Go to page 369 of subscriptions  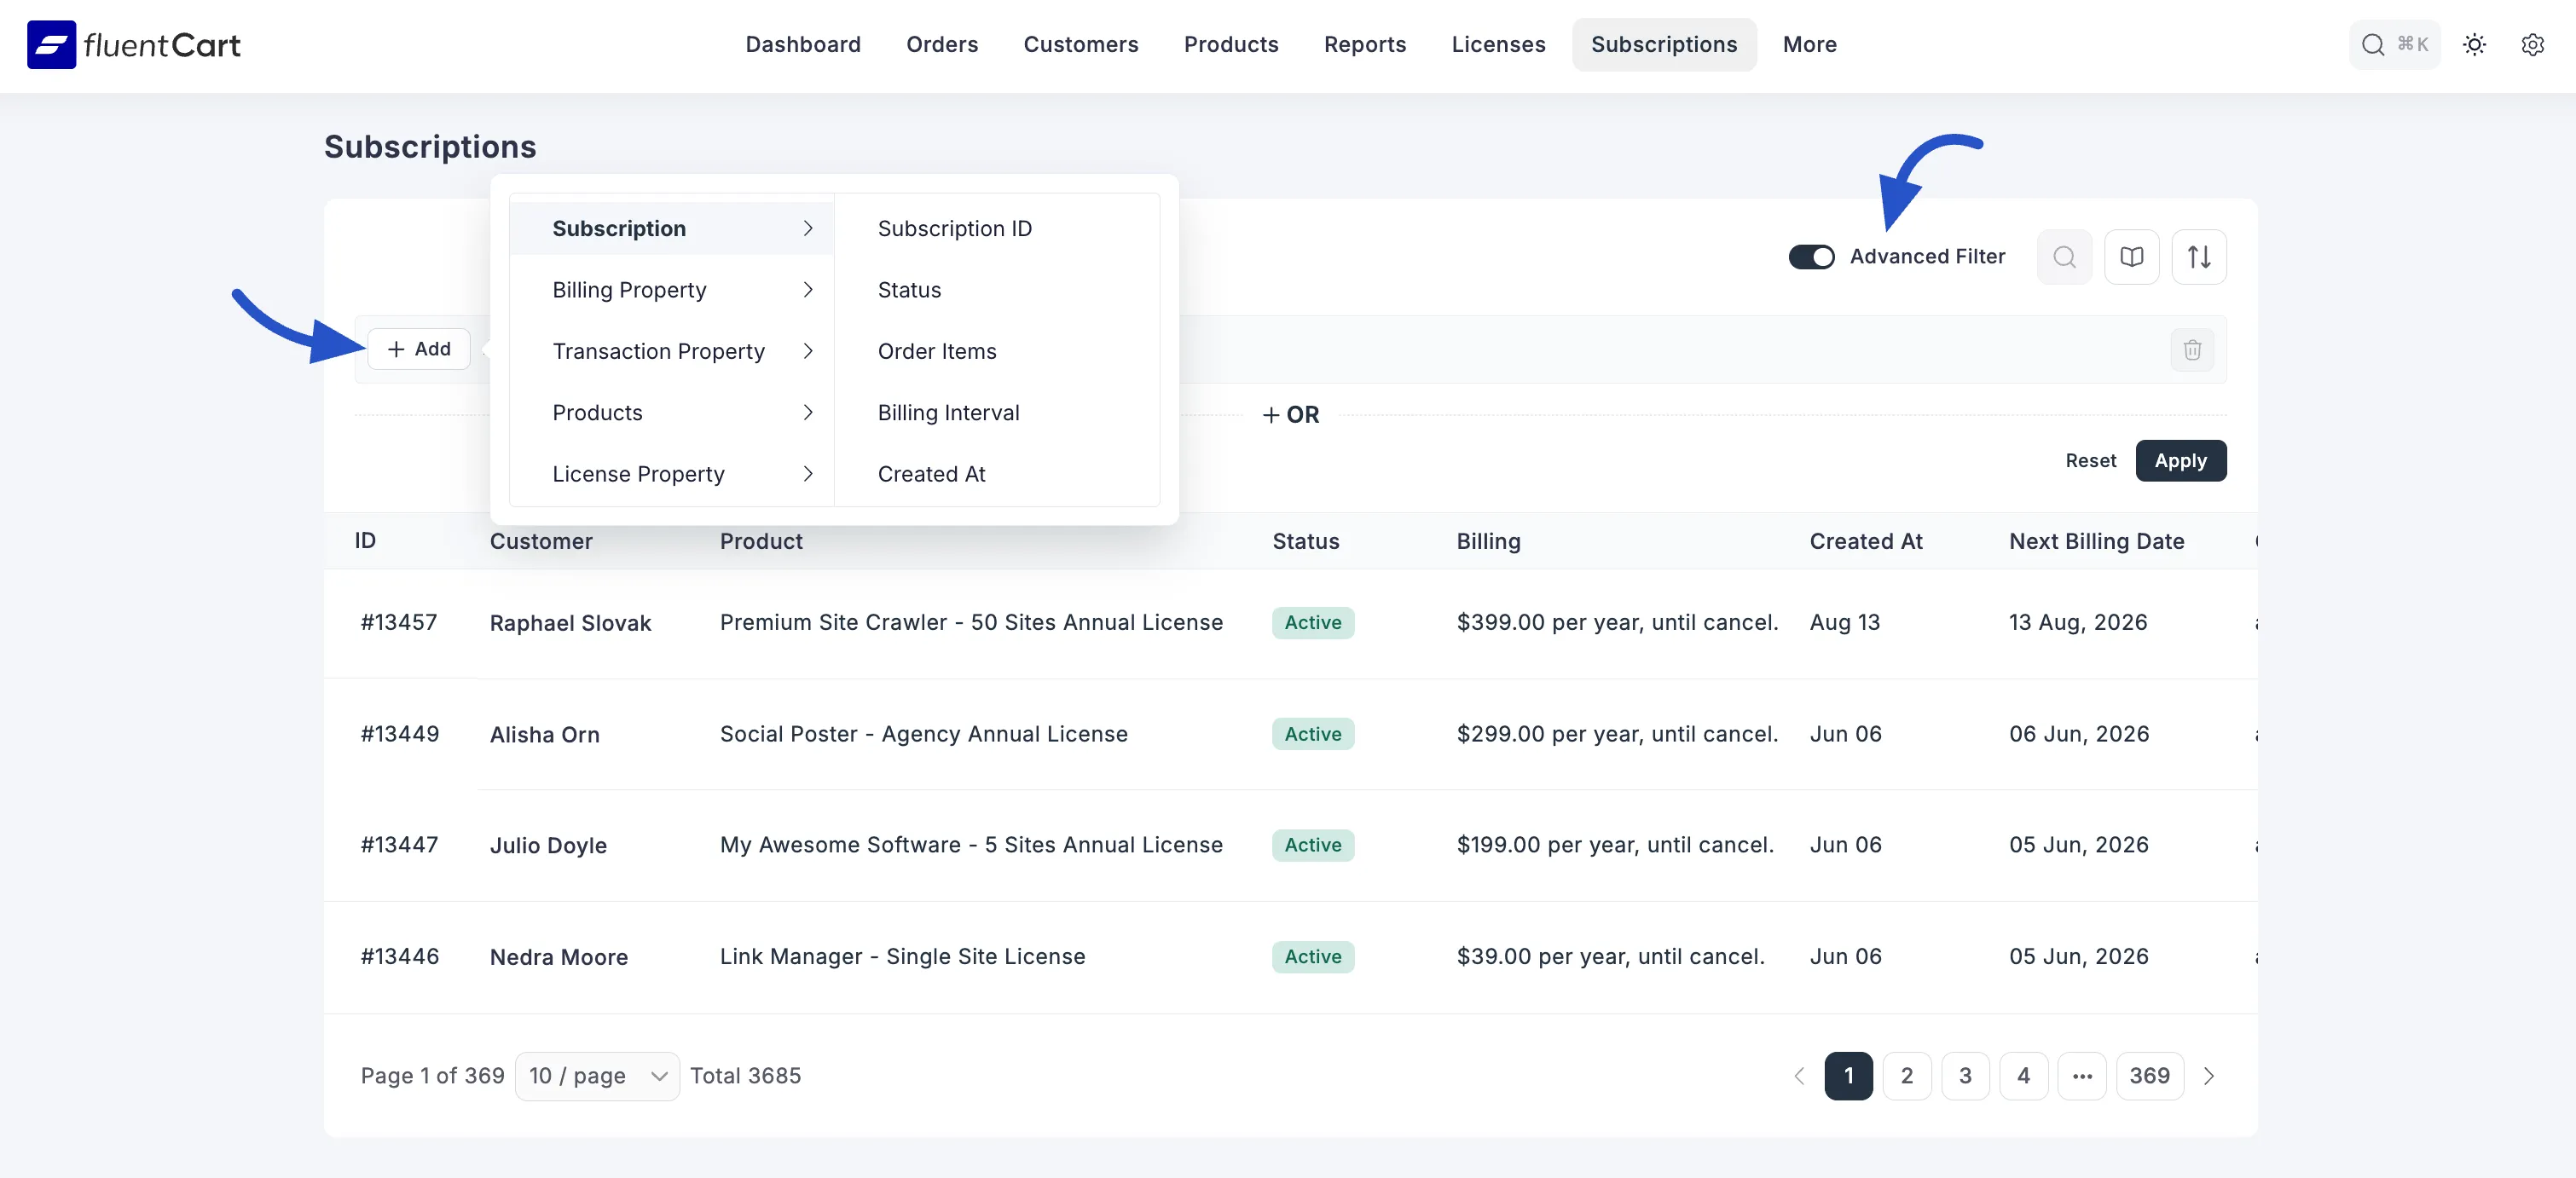tap(2150, 1076)
